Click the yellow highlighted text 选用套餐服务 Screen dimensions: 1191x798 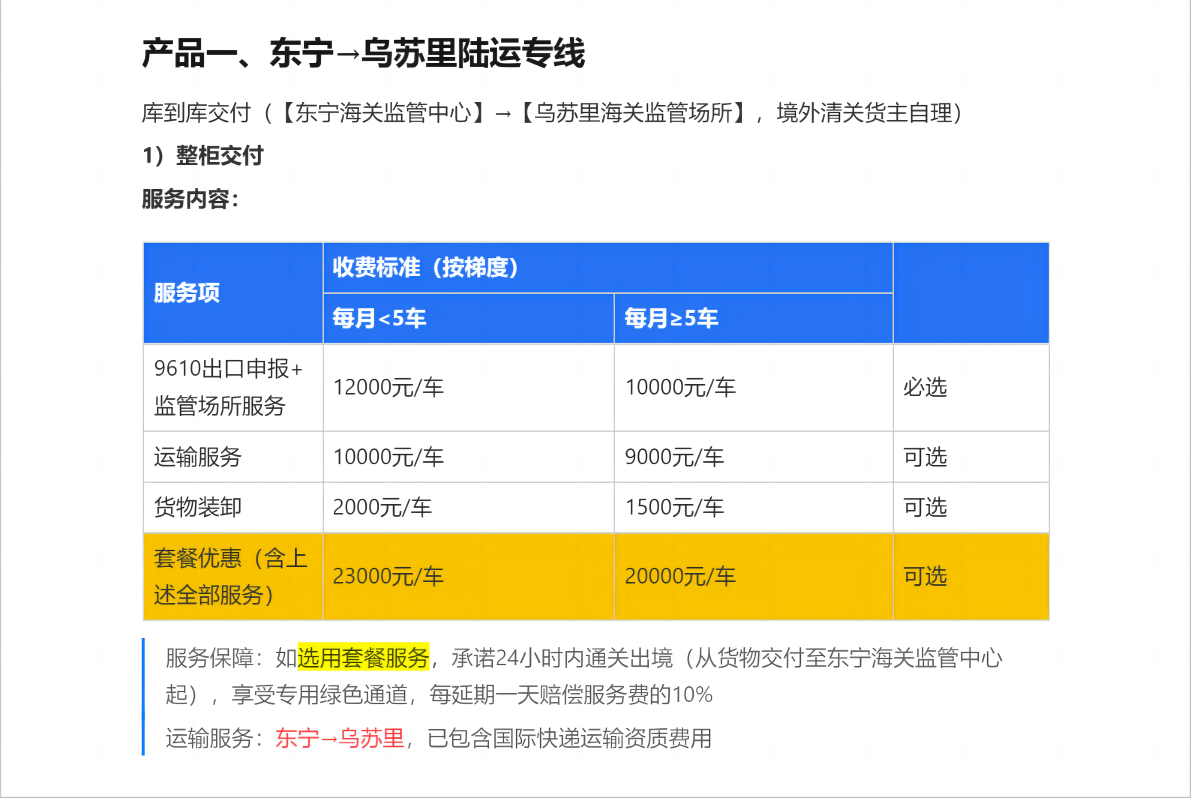point(363,658)
